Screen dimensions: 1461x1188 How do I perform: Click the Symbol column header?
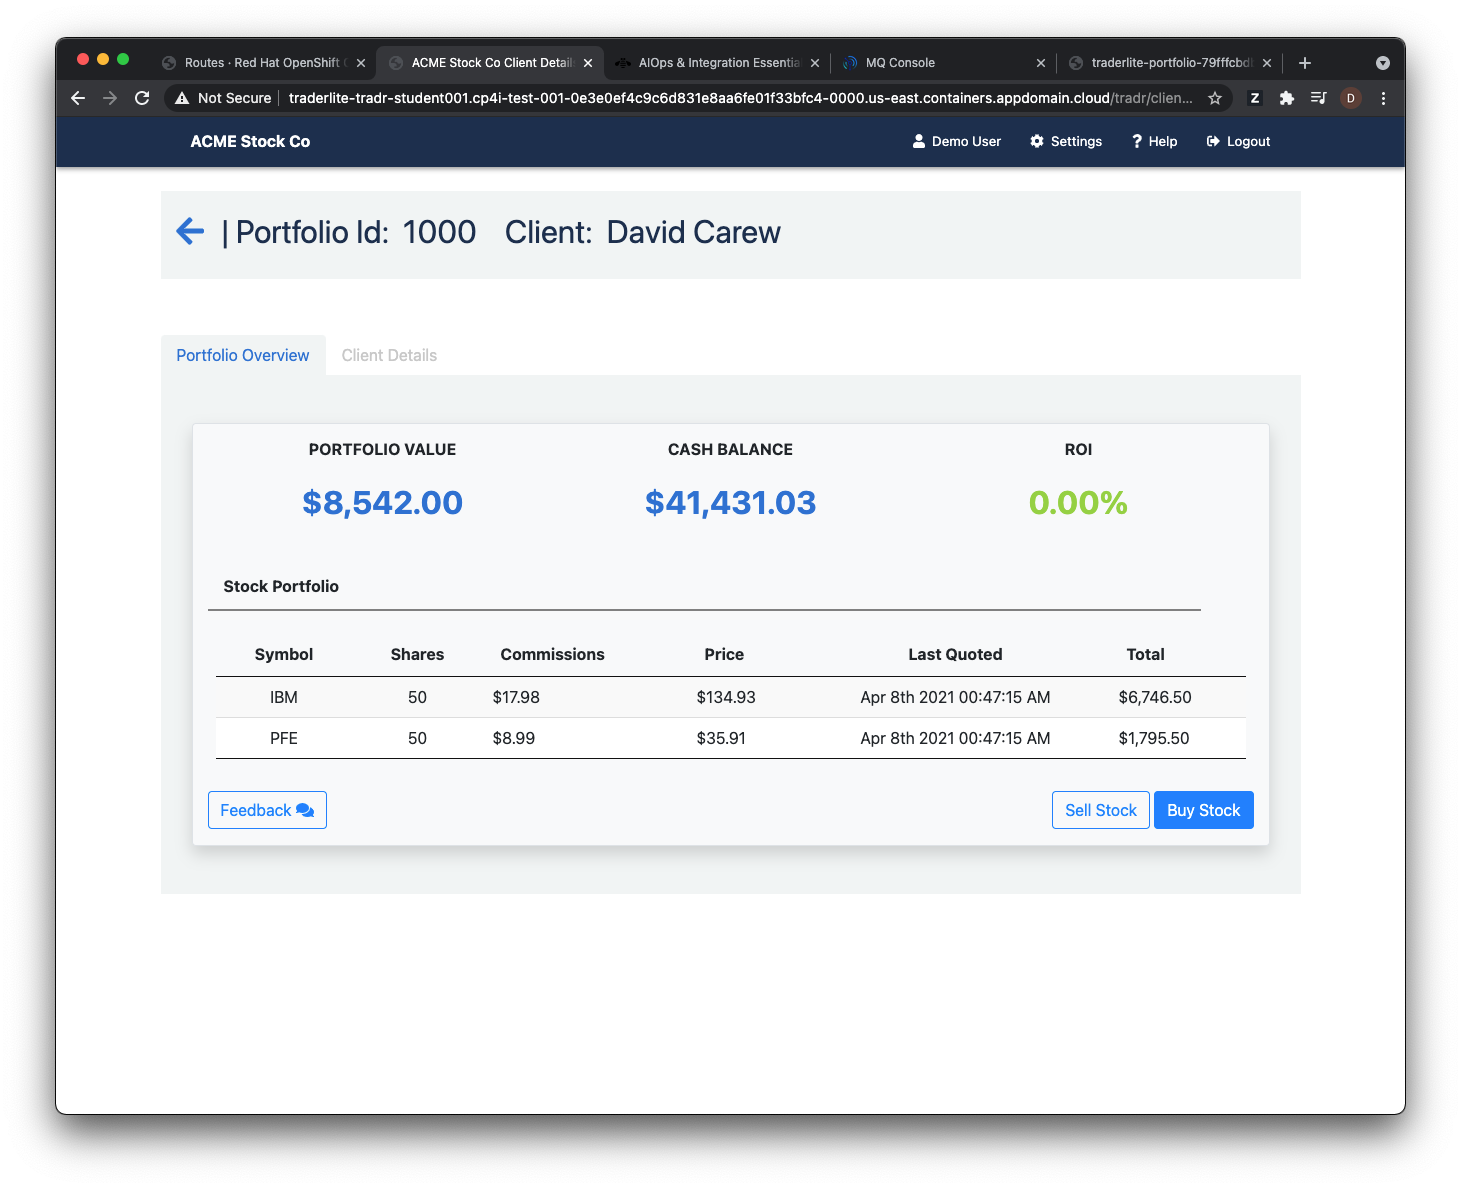(284, 654)
